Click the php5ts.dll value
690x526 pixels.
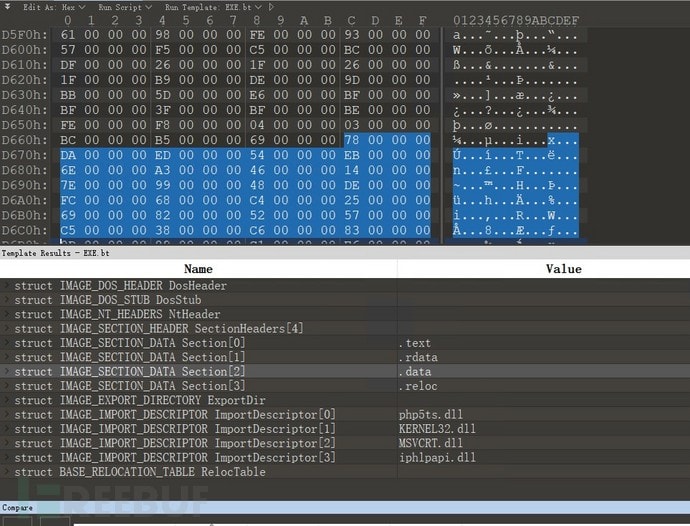point(431,415)
